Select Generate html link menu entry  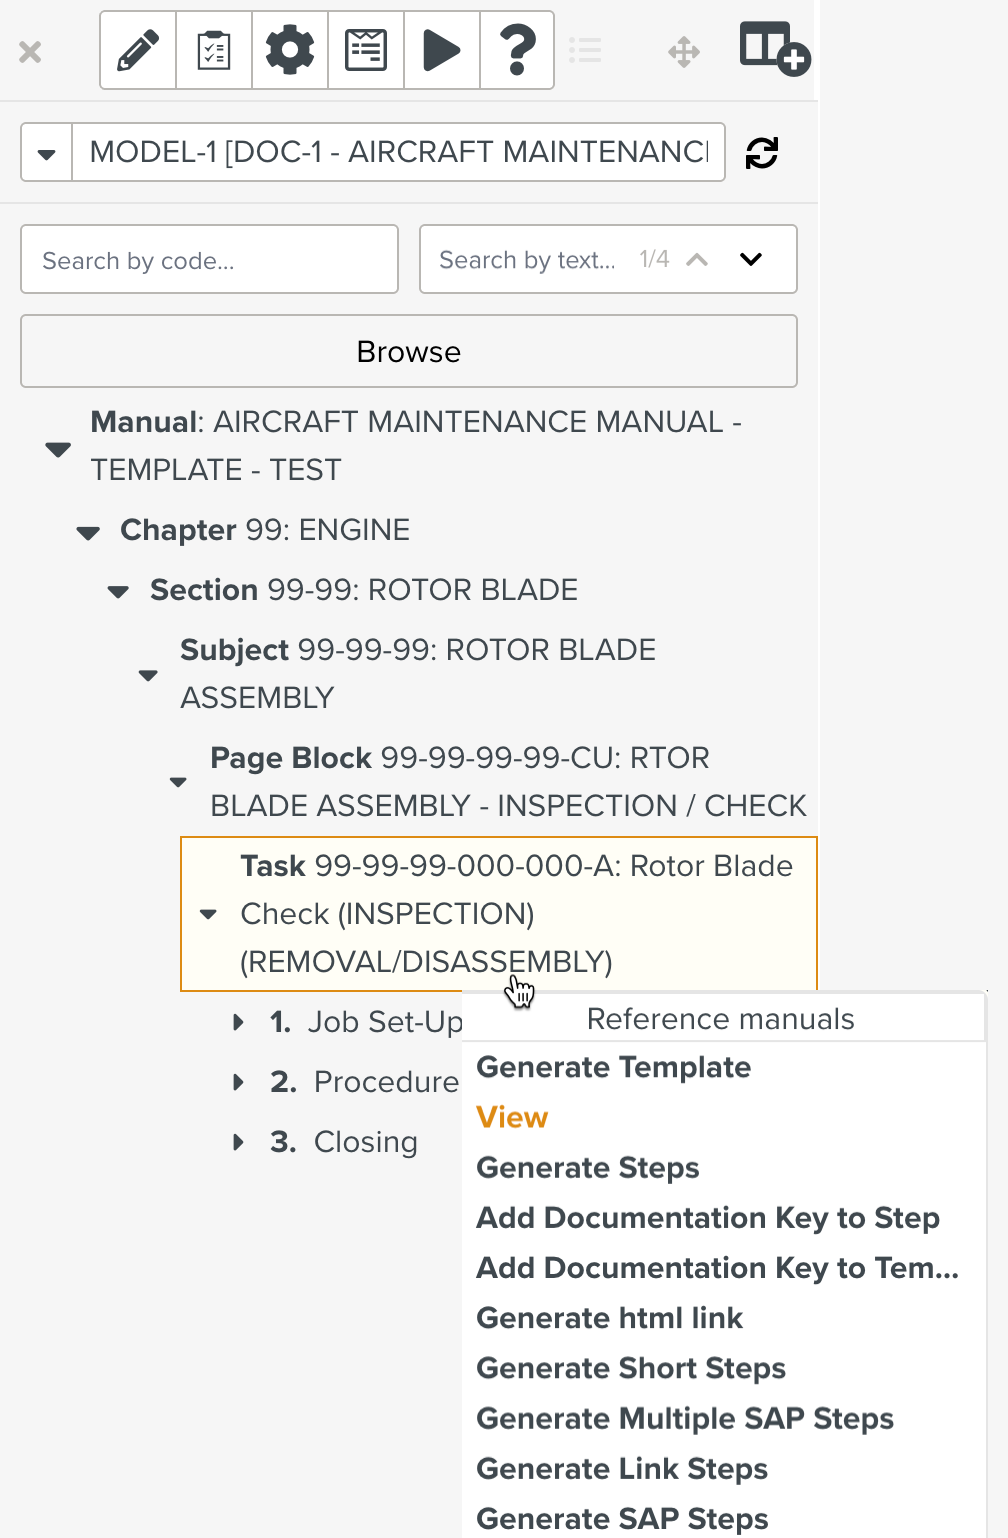[x=609, y=1318]
